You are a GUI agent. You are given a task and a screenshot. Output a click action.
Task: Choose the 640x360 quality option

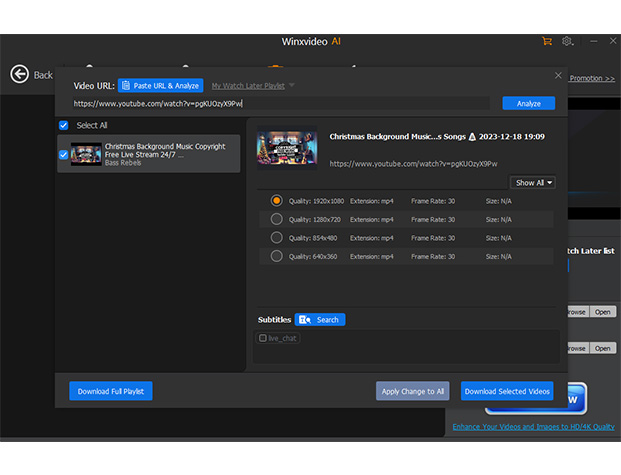[x=277, y=256]
